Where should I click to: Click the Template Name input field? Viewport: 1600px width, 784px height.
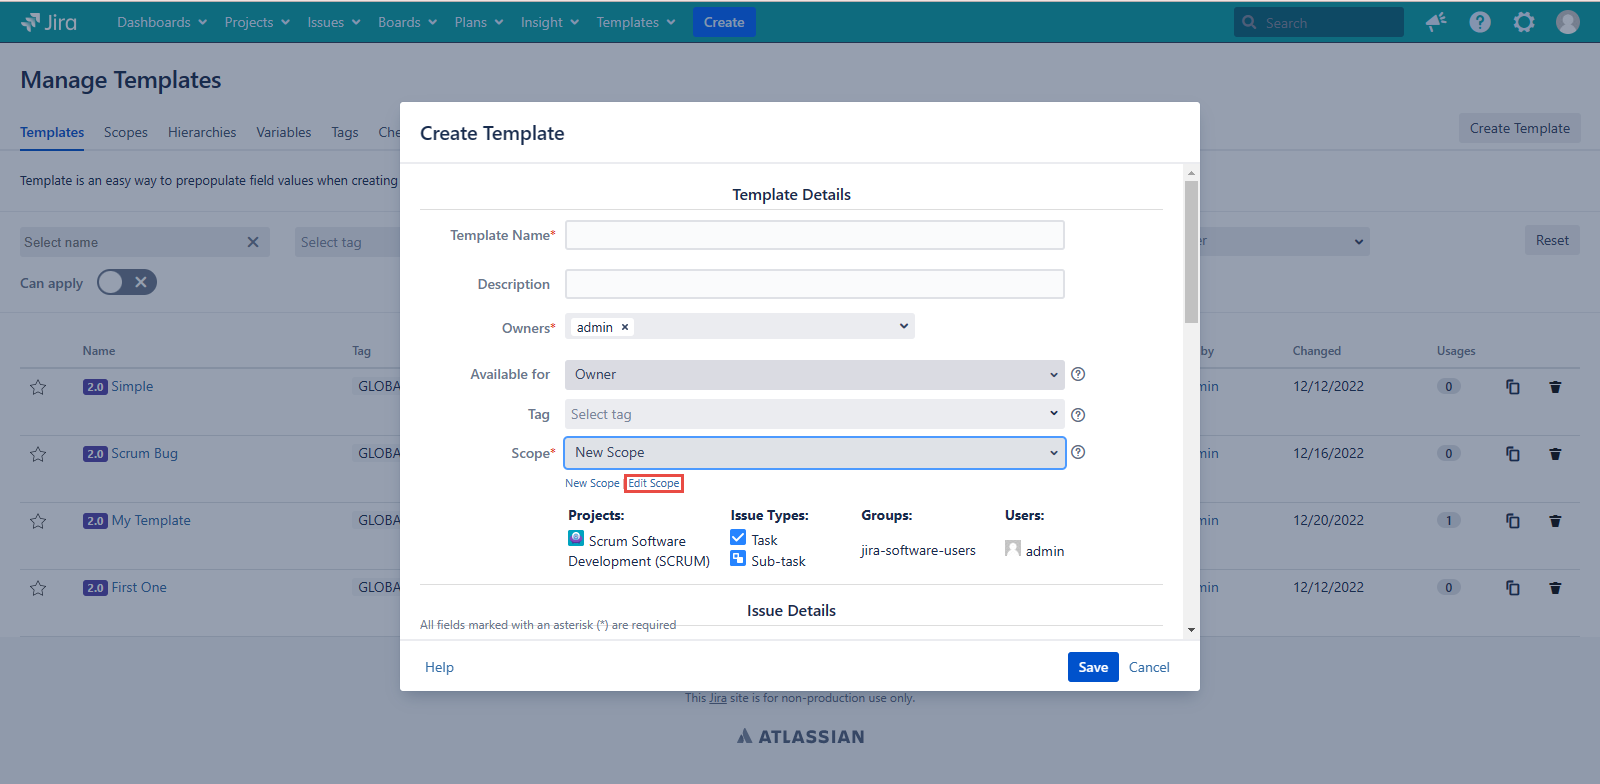[814, 235]
